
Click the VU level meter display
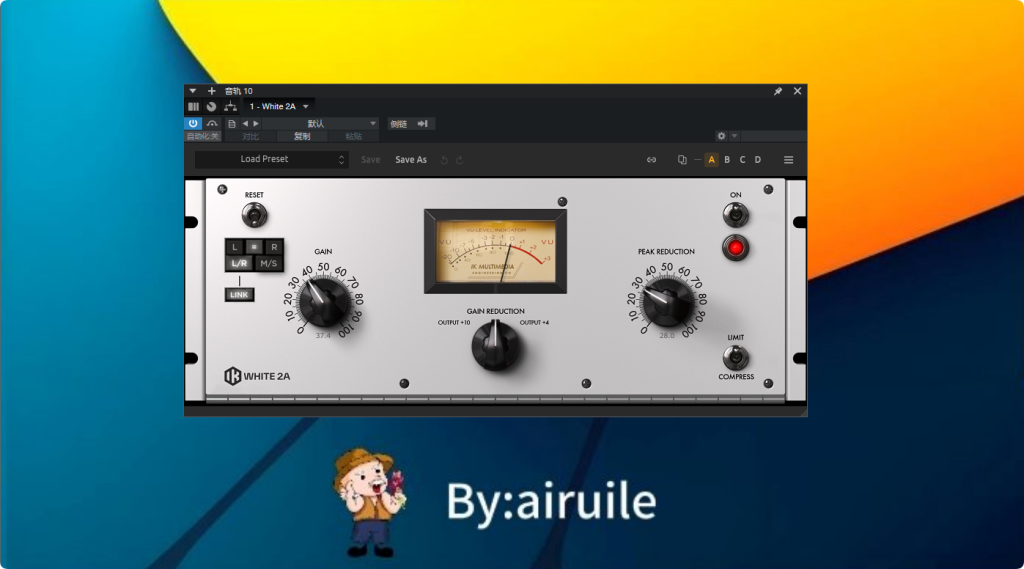click(x=496, y=252)
